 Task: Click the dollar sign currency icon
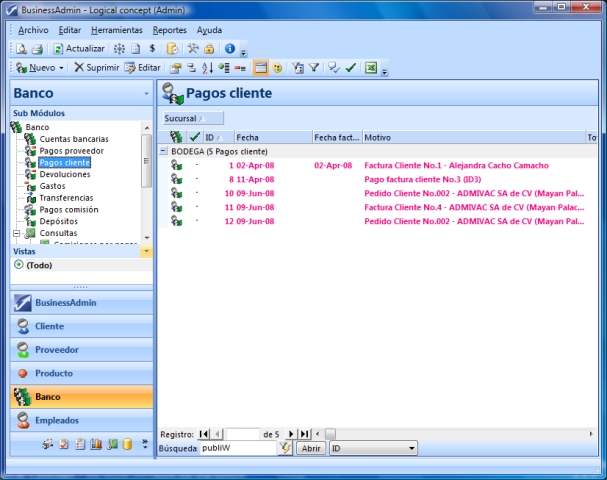[x=152, y=48]
